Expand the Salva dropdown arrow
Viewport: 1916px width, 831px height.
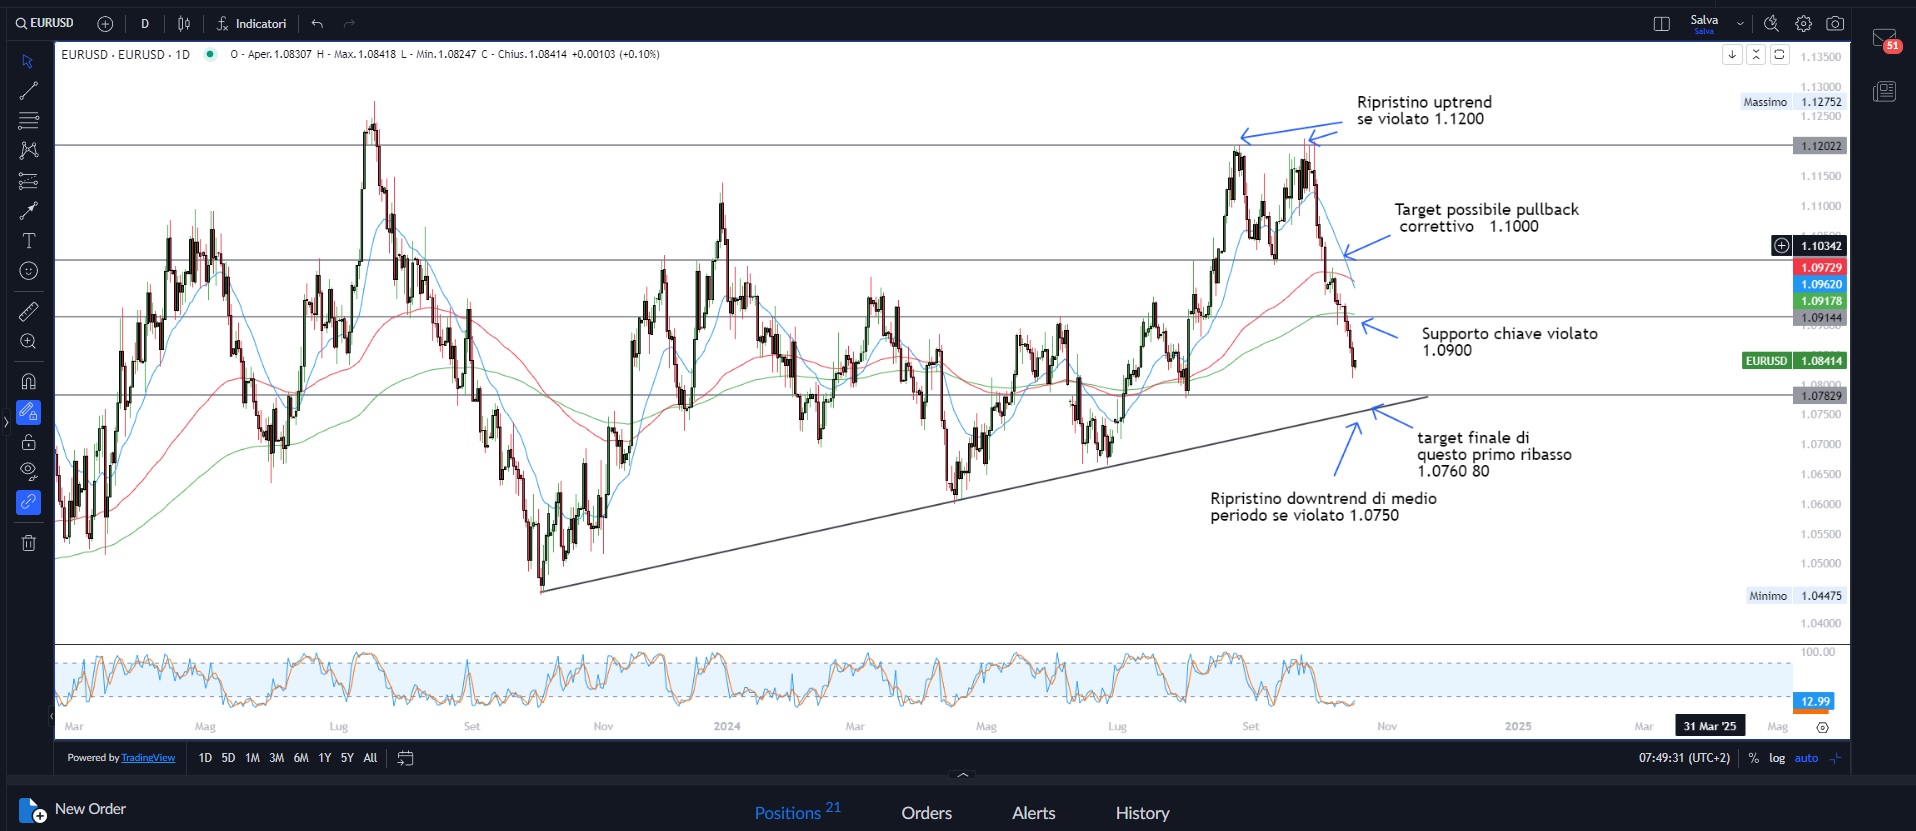(1740, 24)
